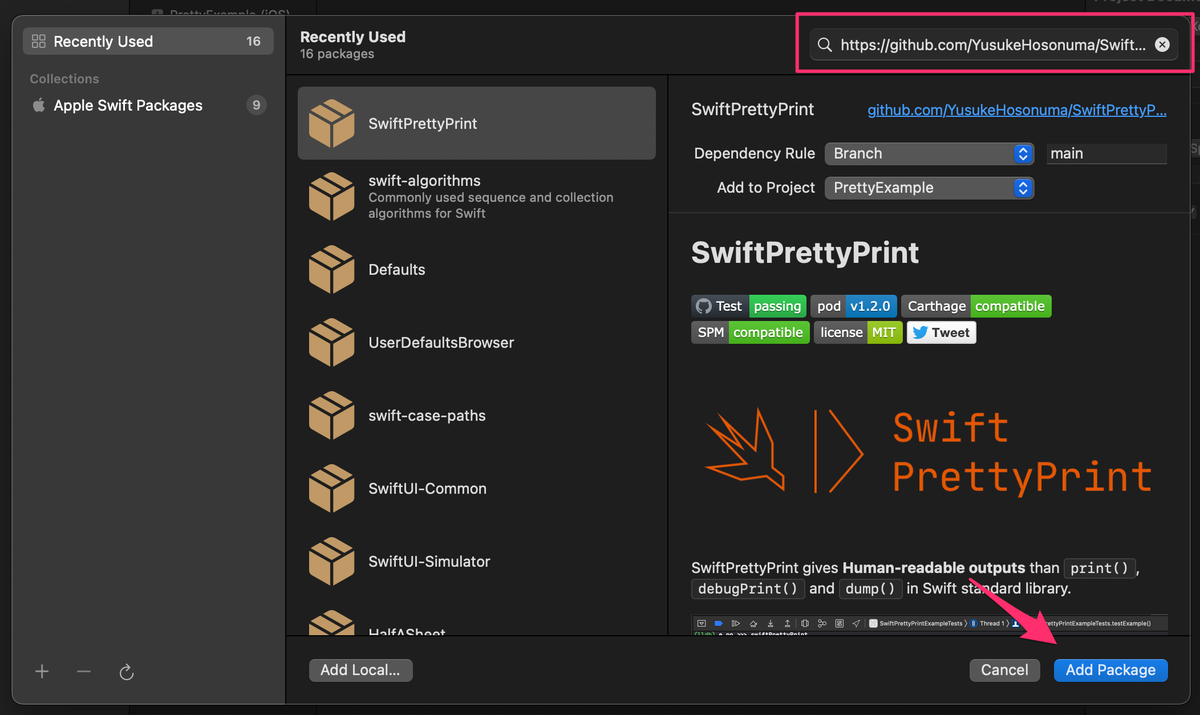Select the UserDefaultsBrowser package
Screen dimensions: 1200x715
[x=477, y=342]
